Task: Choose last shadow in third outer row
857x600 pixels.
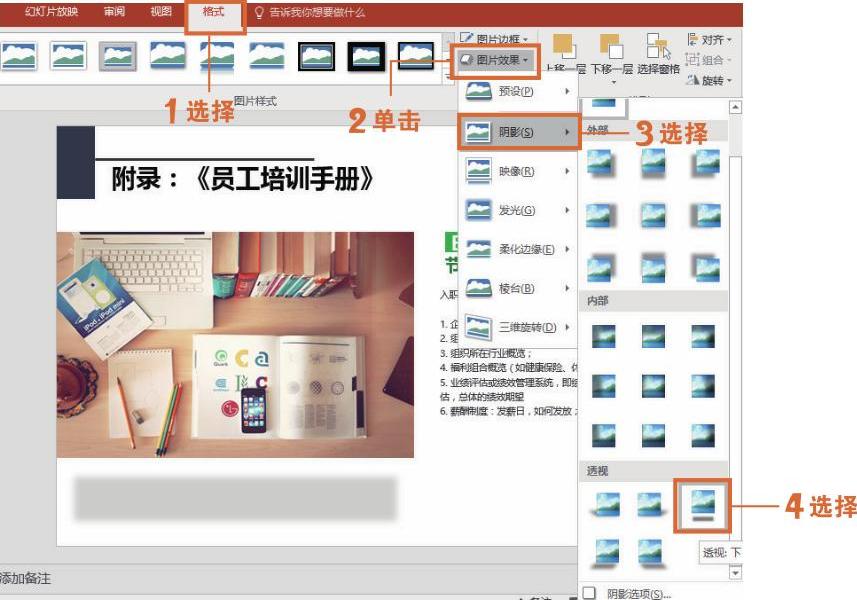Action: coord(705,268)
